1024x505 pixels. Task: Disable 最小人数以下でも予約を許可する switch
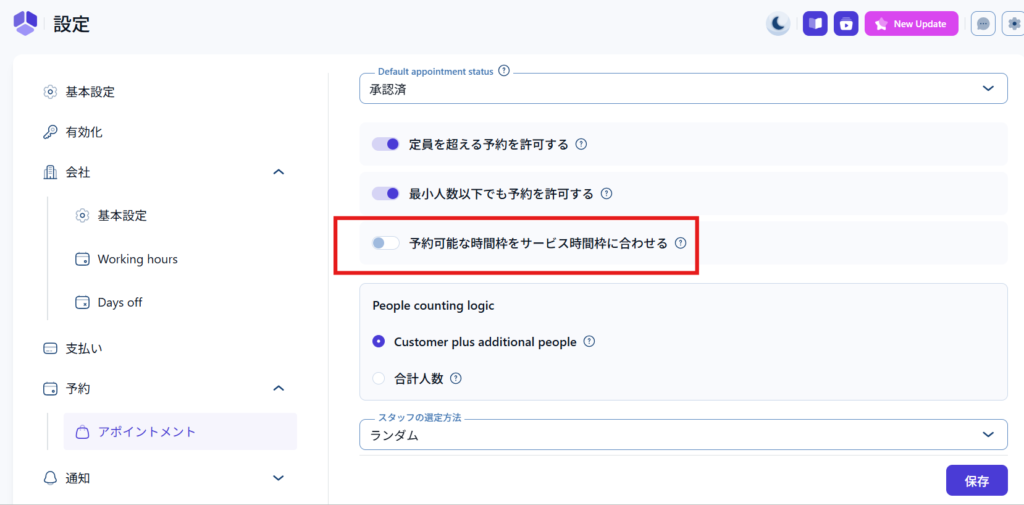pos(386,193)
